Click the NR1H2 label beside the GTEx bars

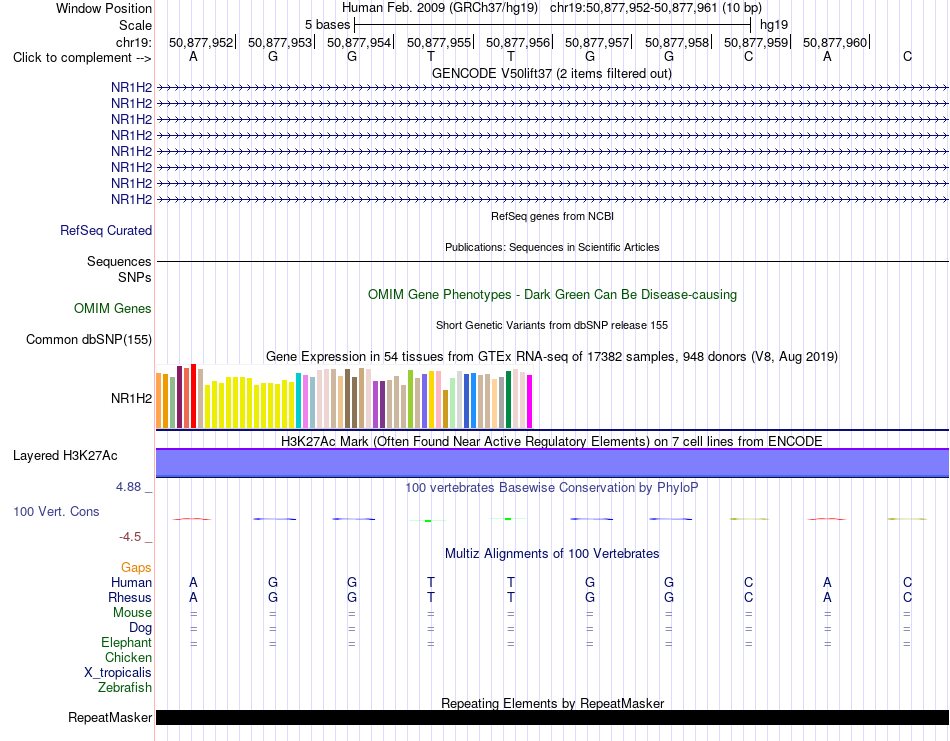coord(131,398)
